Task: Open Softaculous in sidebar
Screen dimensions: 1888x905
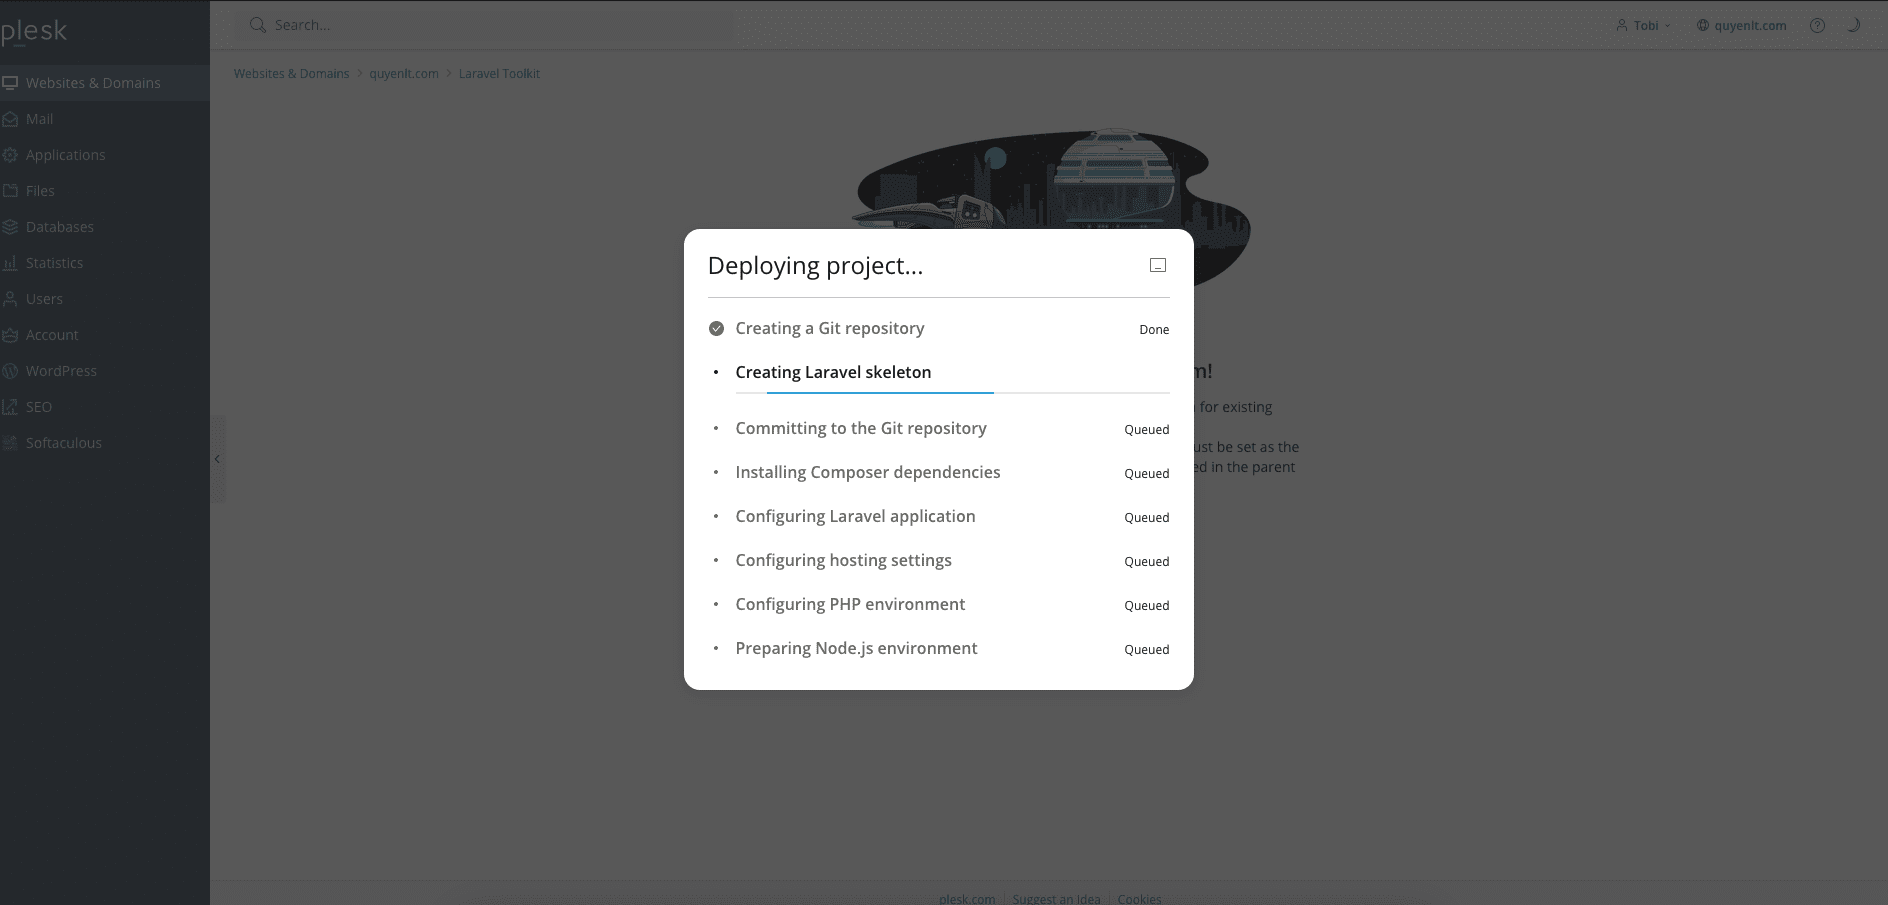Action: [x=63, y=443]
